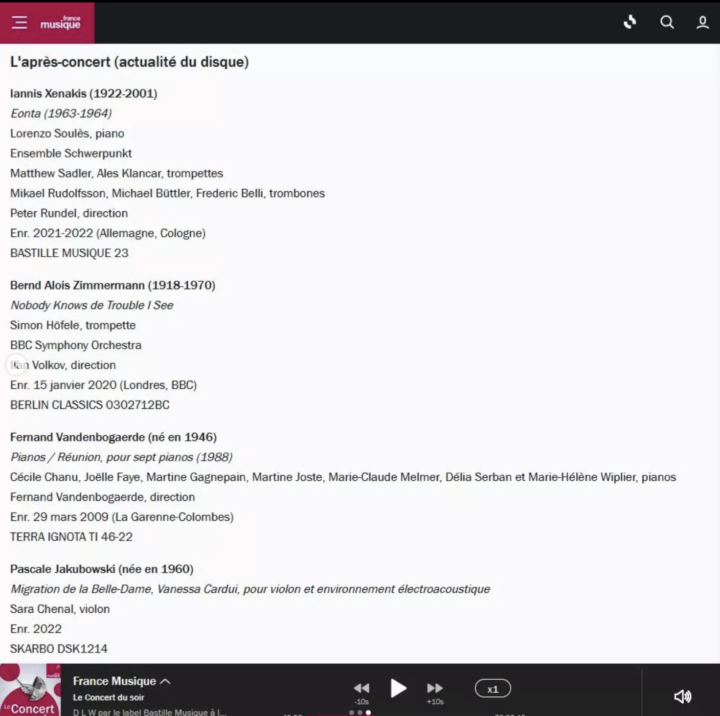Open the Le Concert du soir title
Viewport: 720px width, 716px height.
108,697
